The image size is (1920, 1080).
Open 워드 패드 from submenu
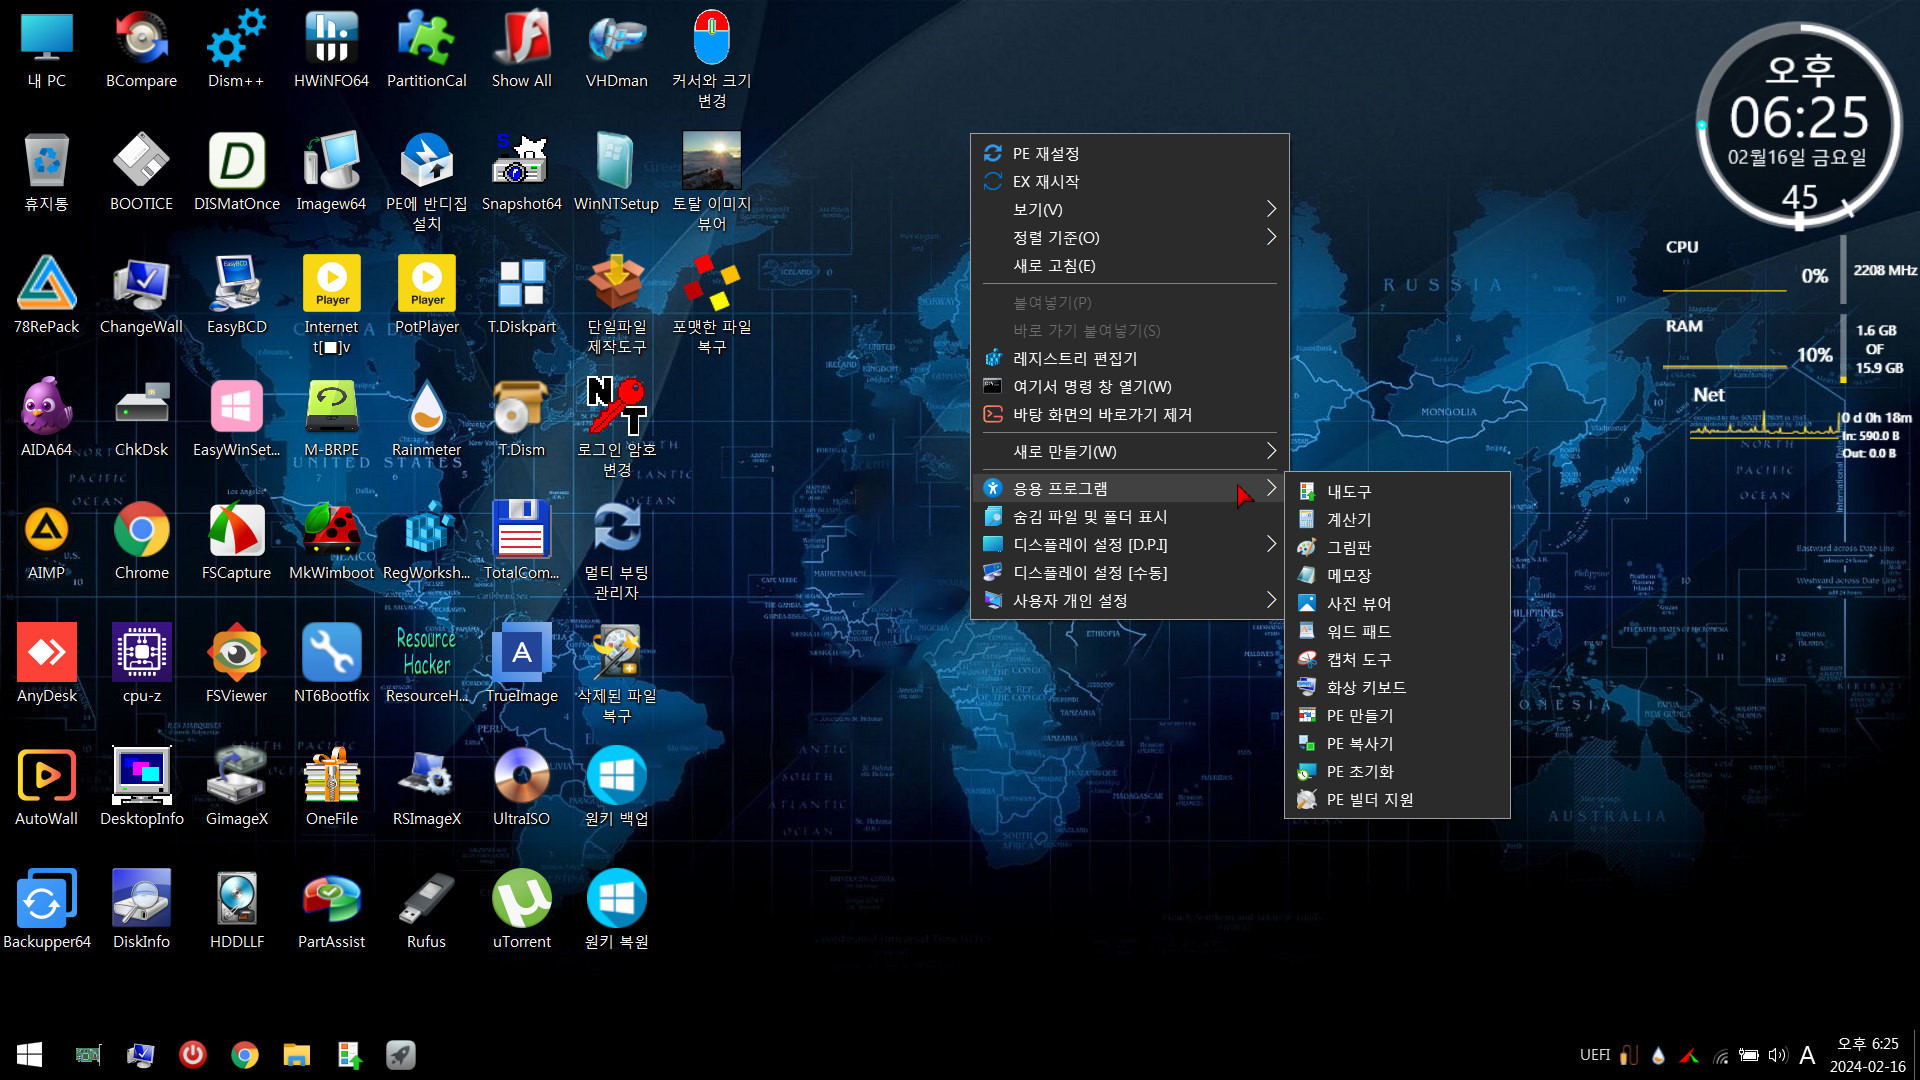(x=1397, y=632)
